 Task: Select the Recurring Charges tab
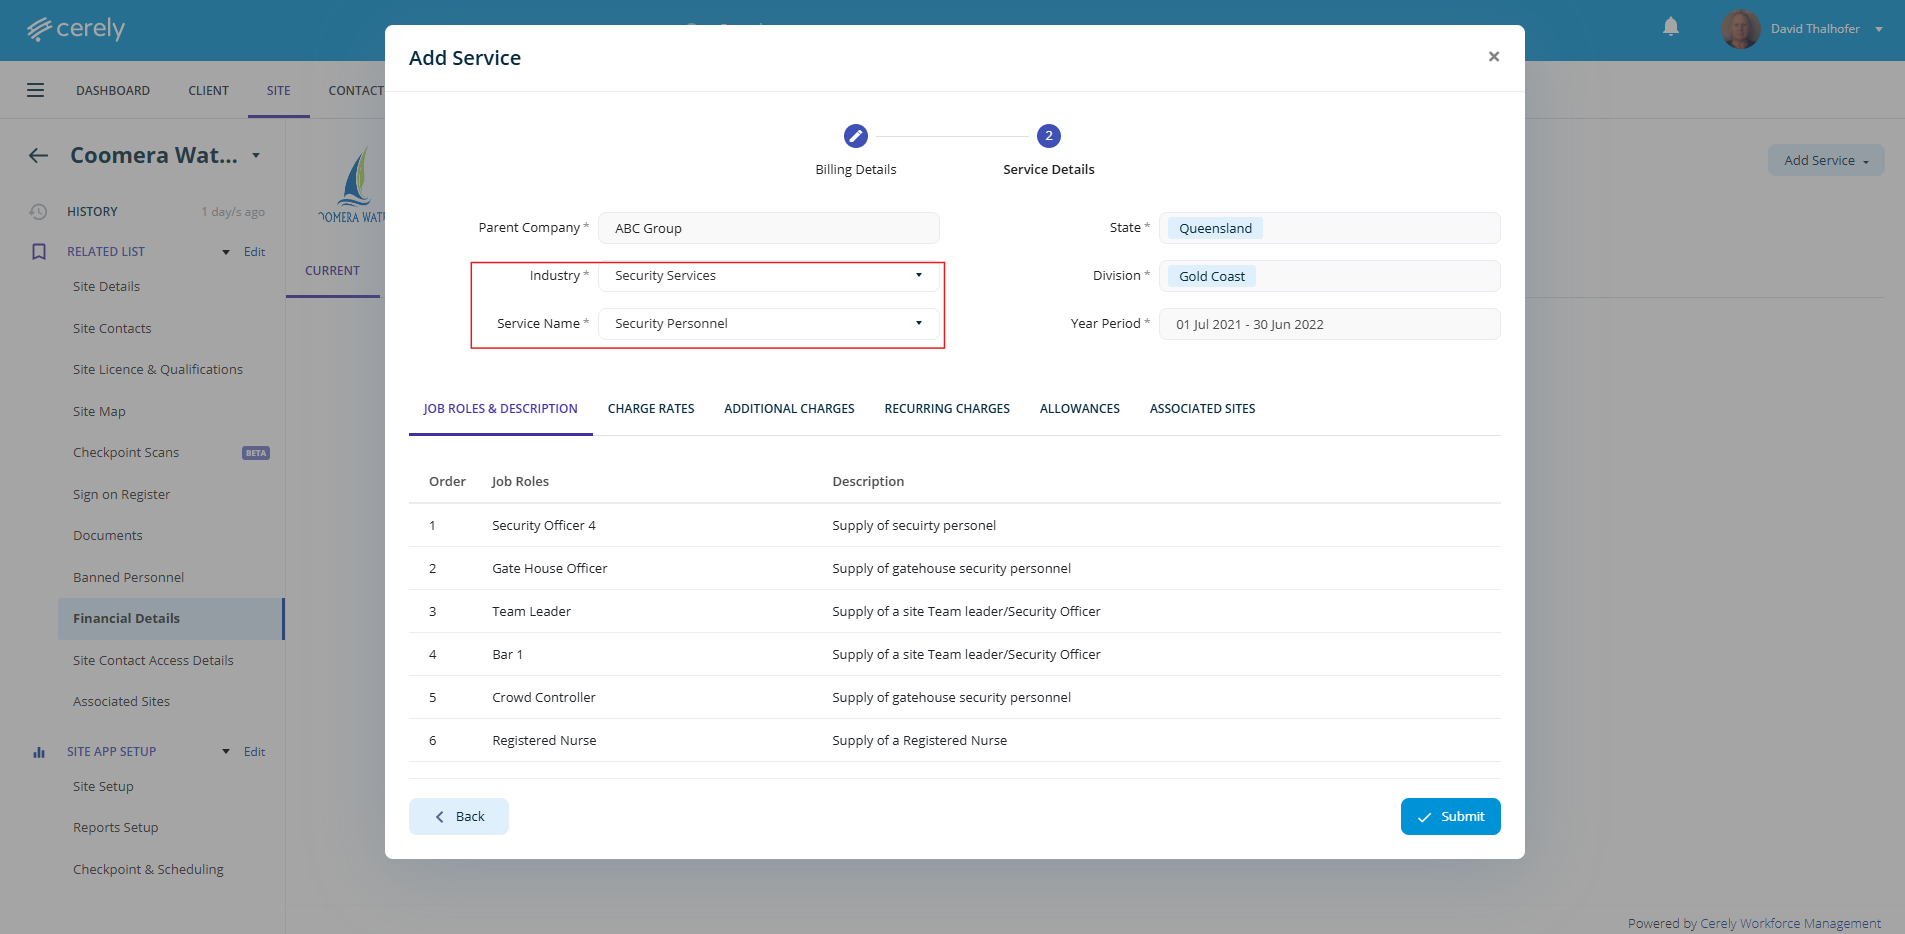click(x=946, y=409)
